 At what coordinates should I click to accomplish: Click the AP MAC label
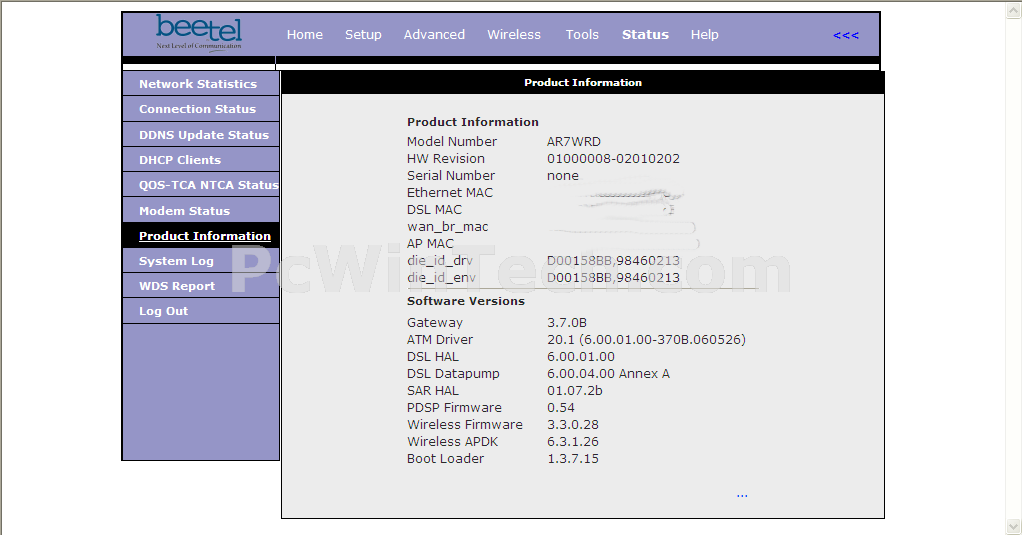pos(430,244)
